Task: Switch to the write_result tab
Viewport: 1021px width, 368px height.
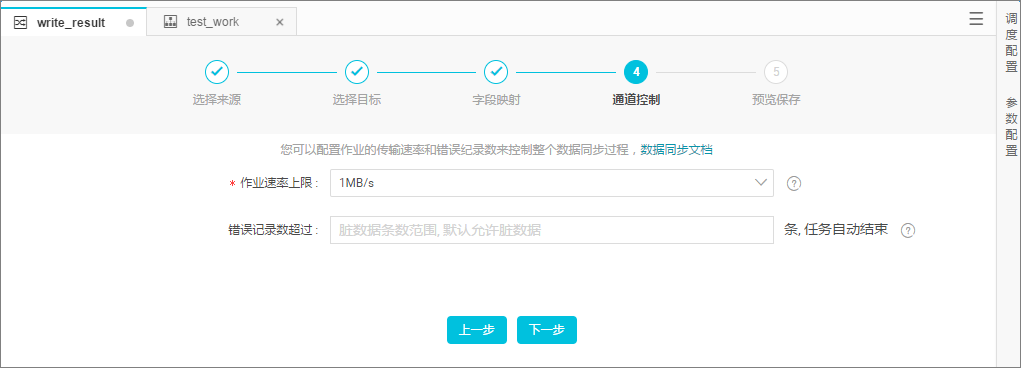Action: pyautogui.click(x=74, y=22)
